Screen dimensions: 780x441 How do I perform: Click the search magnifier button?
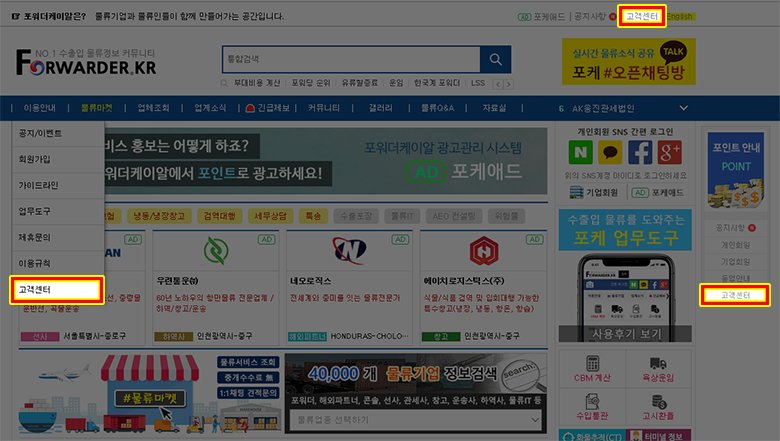click(495, 59)
